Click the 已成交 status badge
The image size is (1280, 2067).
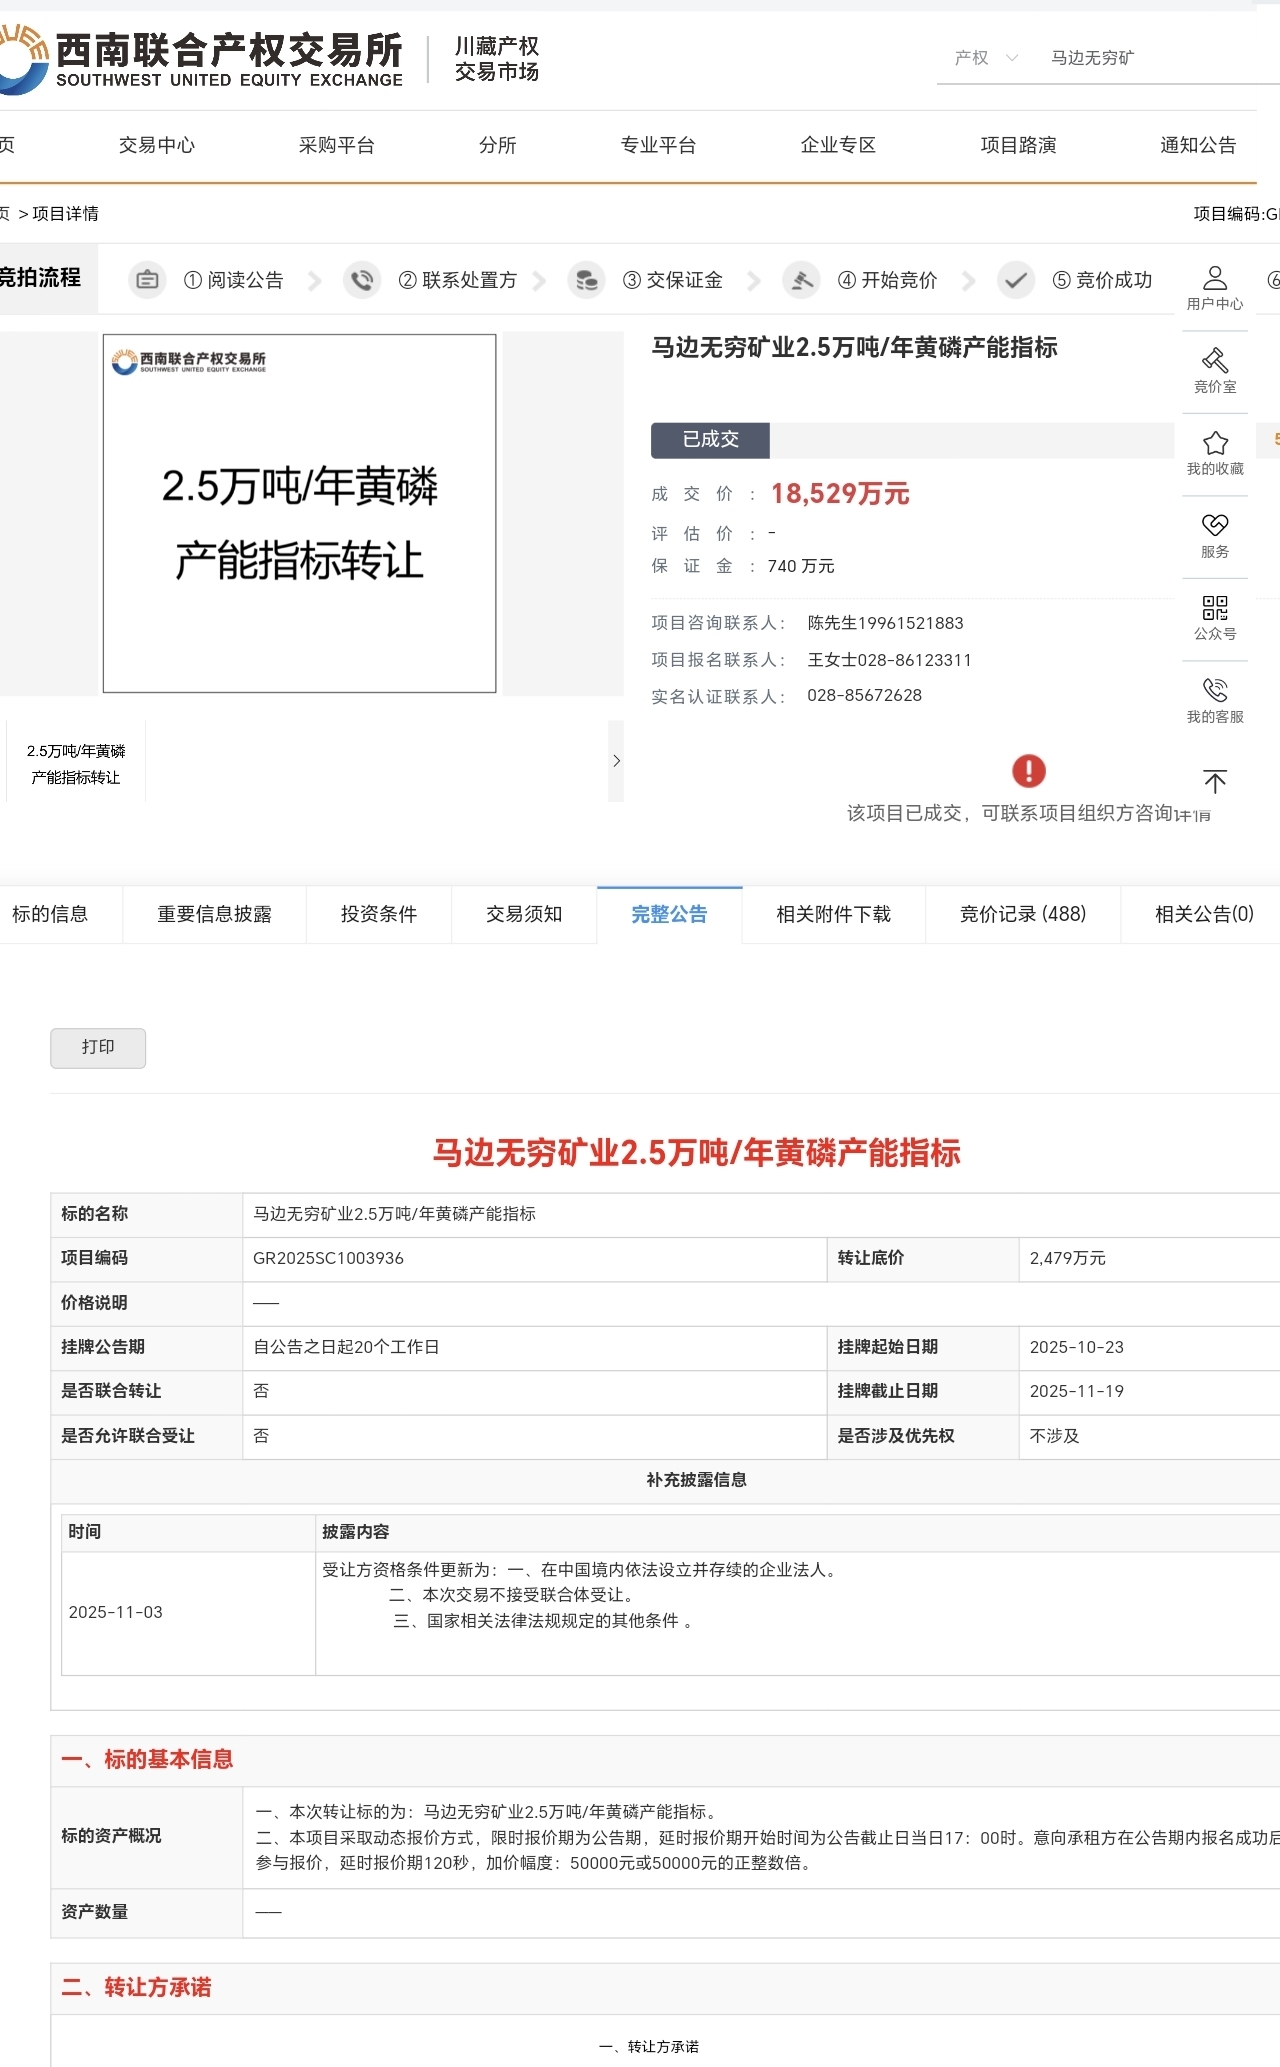pos(710,440)
